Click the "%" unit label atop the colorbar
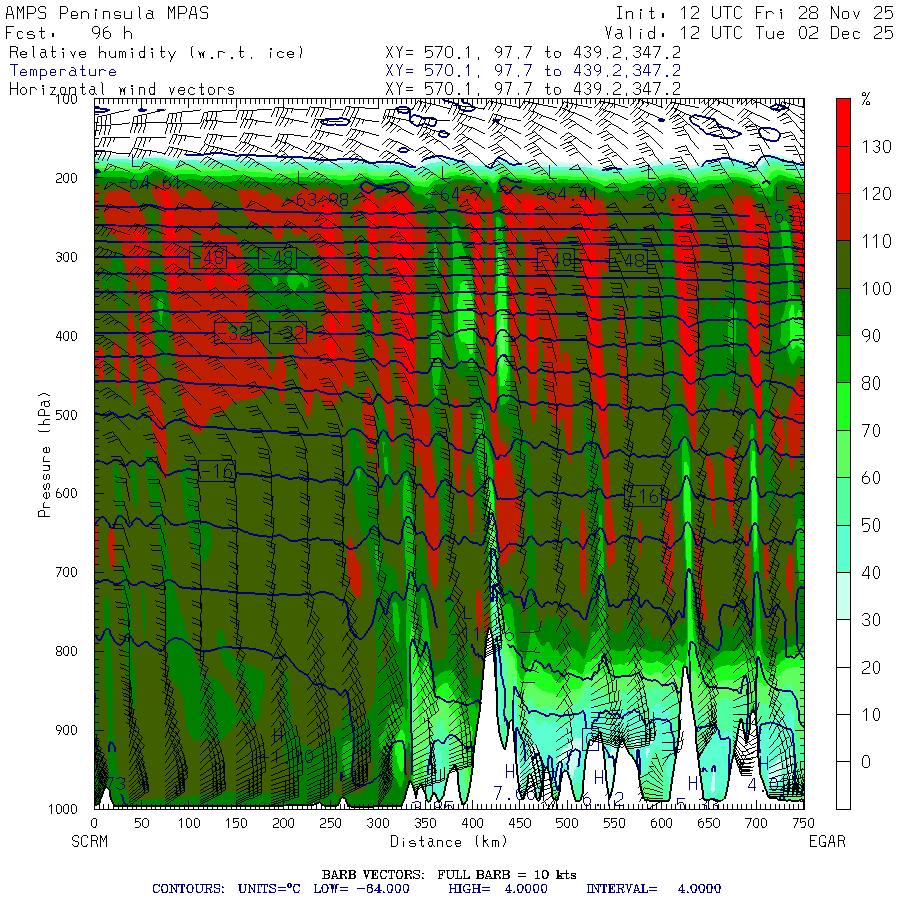The height and width of the screenshot is (900, 900). pyautogui.click(x=866, y=100)
